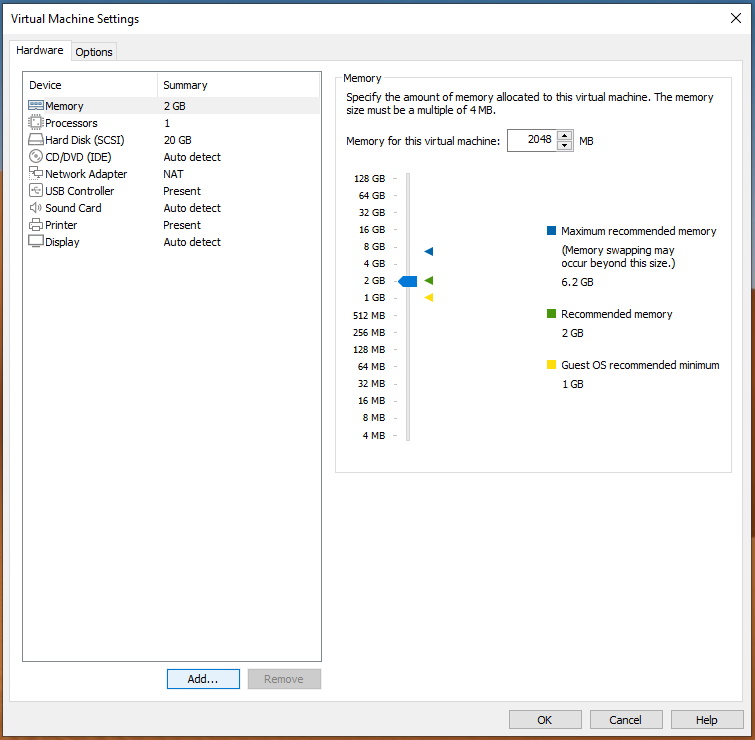Click the 1 GB slider label

pos(375,298)
